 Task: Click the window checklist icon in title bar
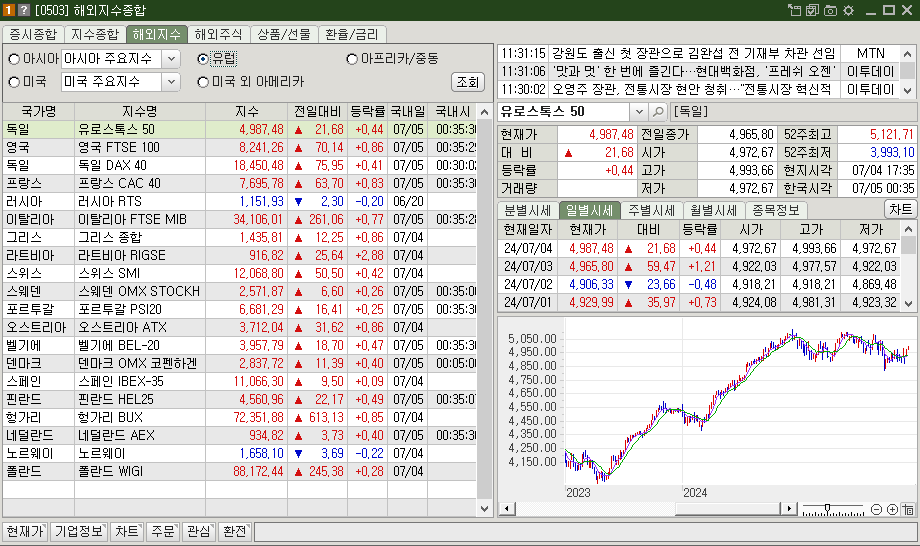pyautogui.click(x=813, y=10)
